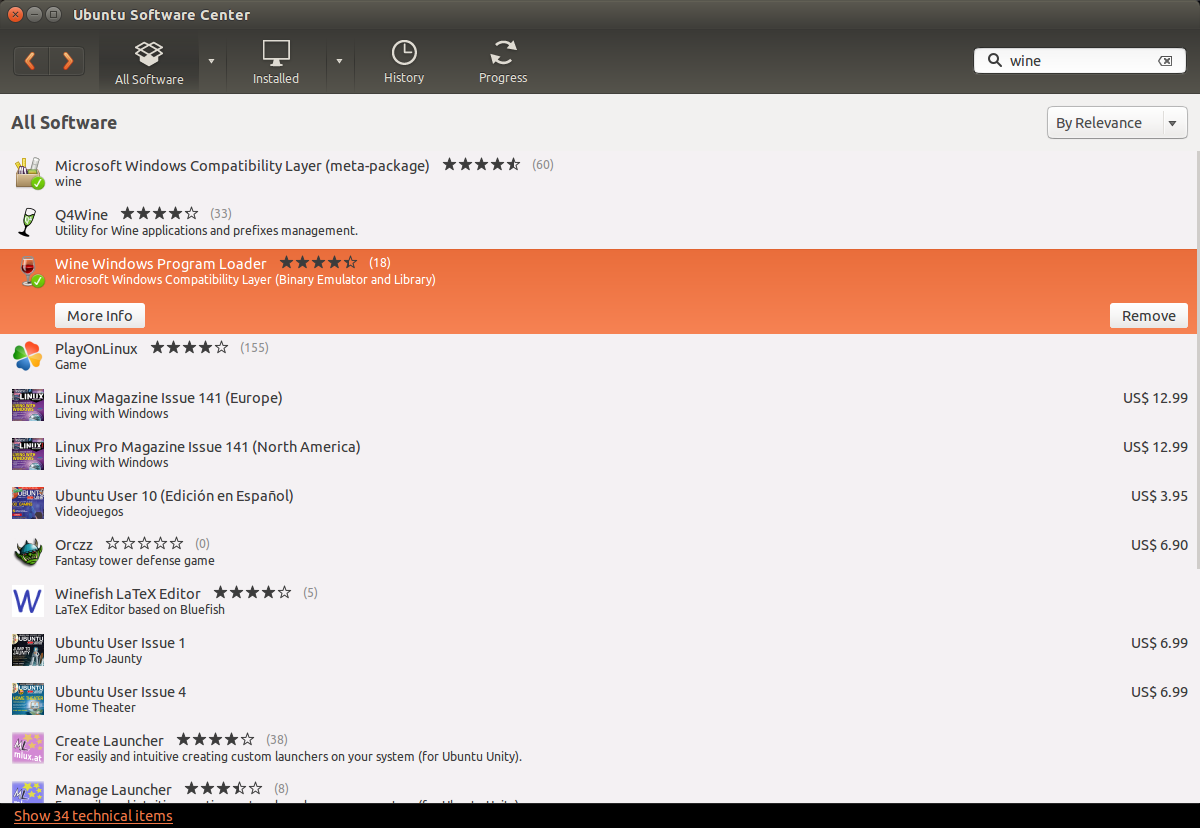Select Ubuntu User 10 (Edición en Español)
This screenshot has height=828, width=1200.
[174, 496]
